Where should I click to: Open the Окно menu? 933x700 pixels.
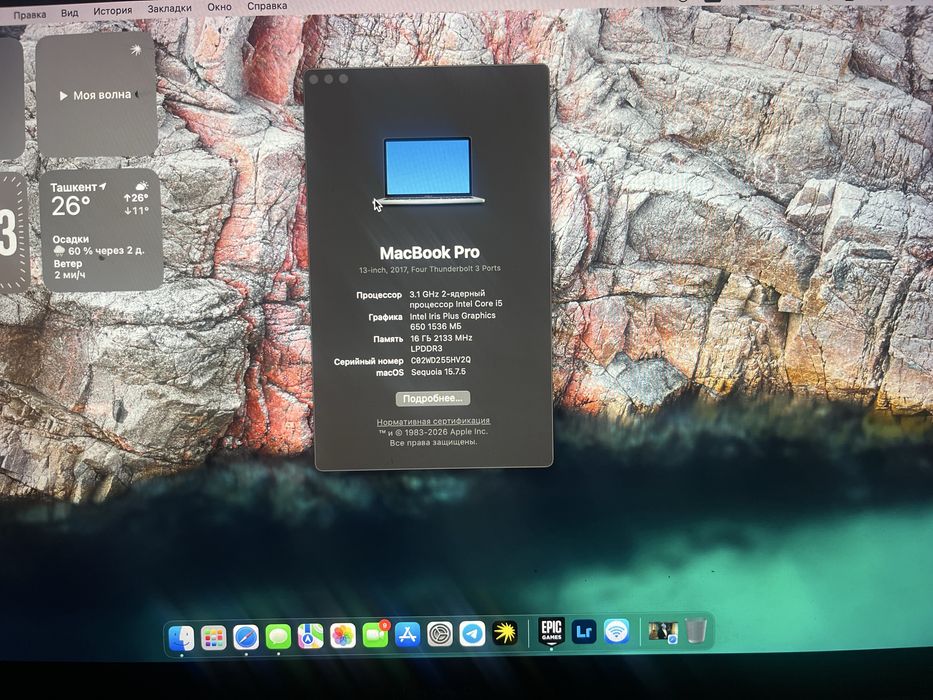(x=220, y=7)
